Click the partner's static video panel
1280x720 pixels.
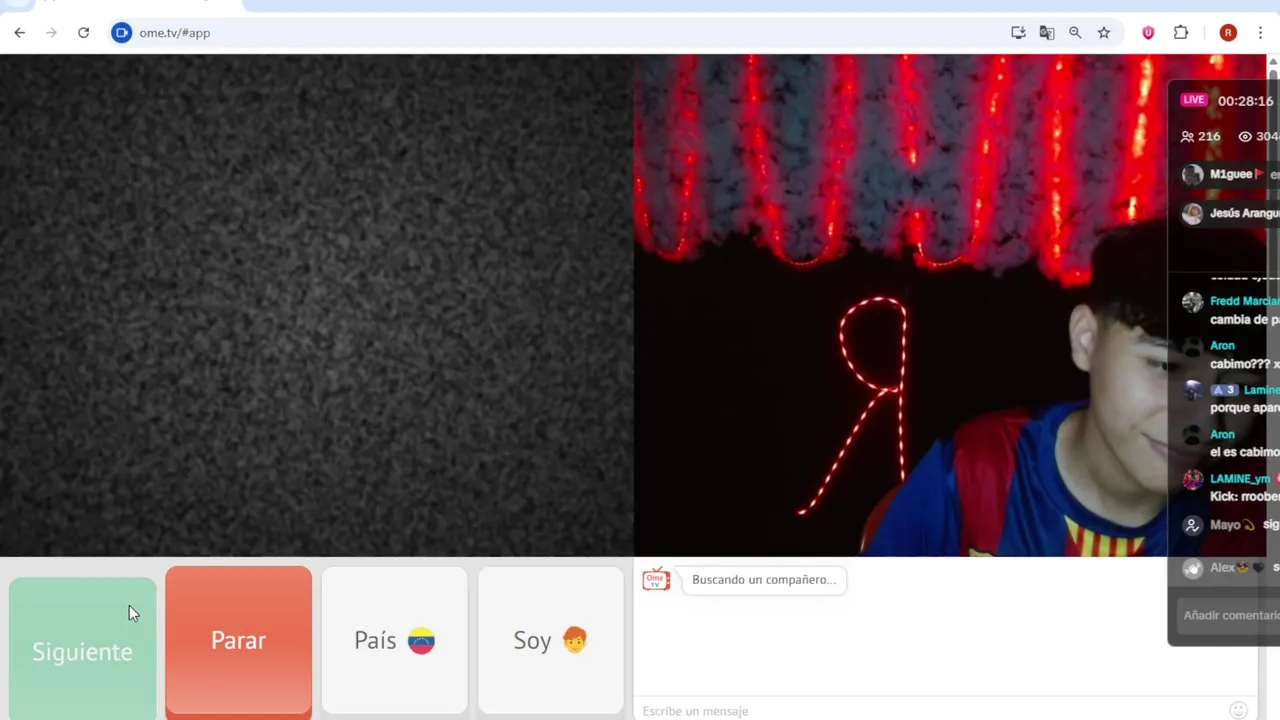pyautogui.click(x=316, y=305)
